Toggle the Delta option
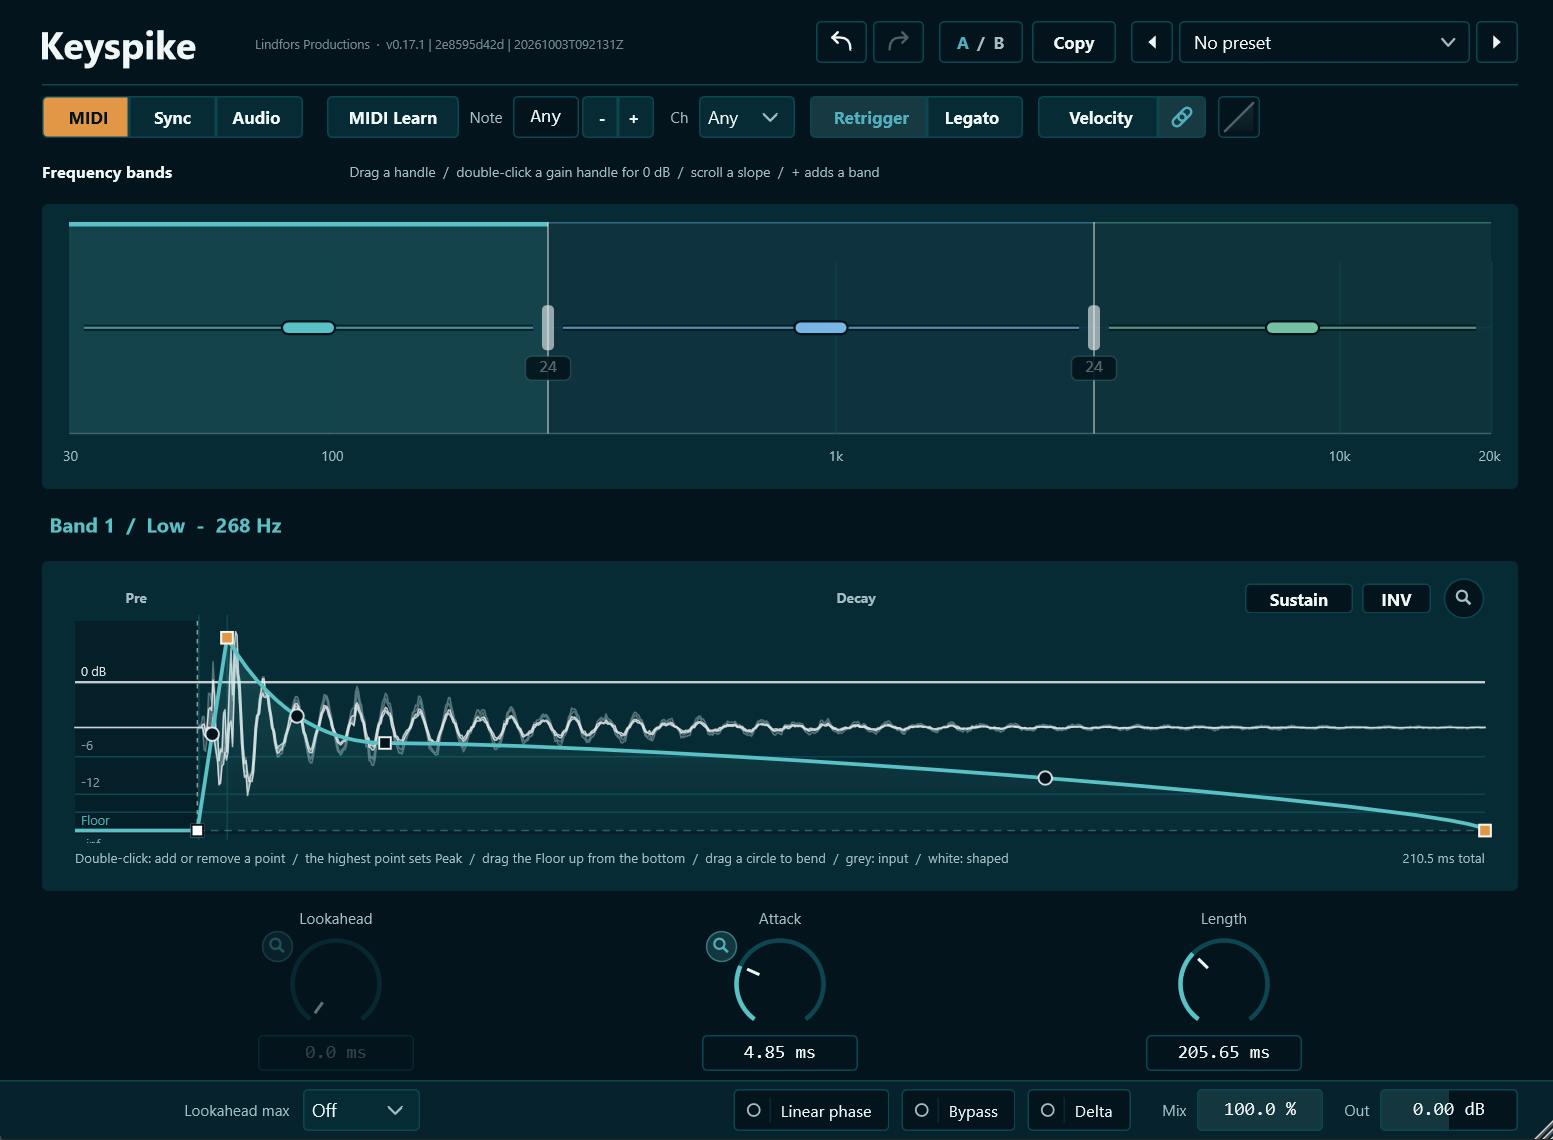This screenshot has height=1140, width=1553. tap(1079, 1110)
